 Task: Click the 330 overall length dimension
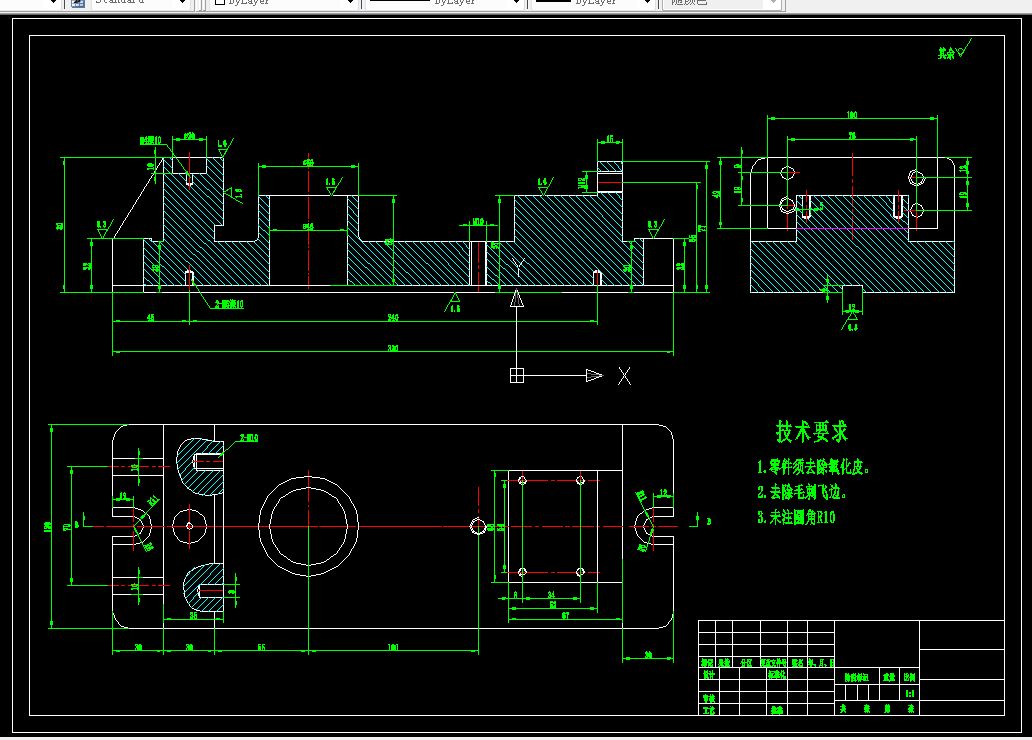pos(393,348)
